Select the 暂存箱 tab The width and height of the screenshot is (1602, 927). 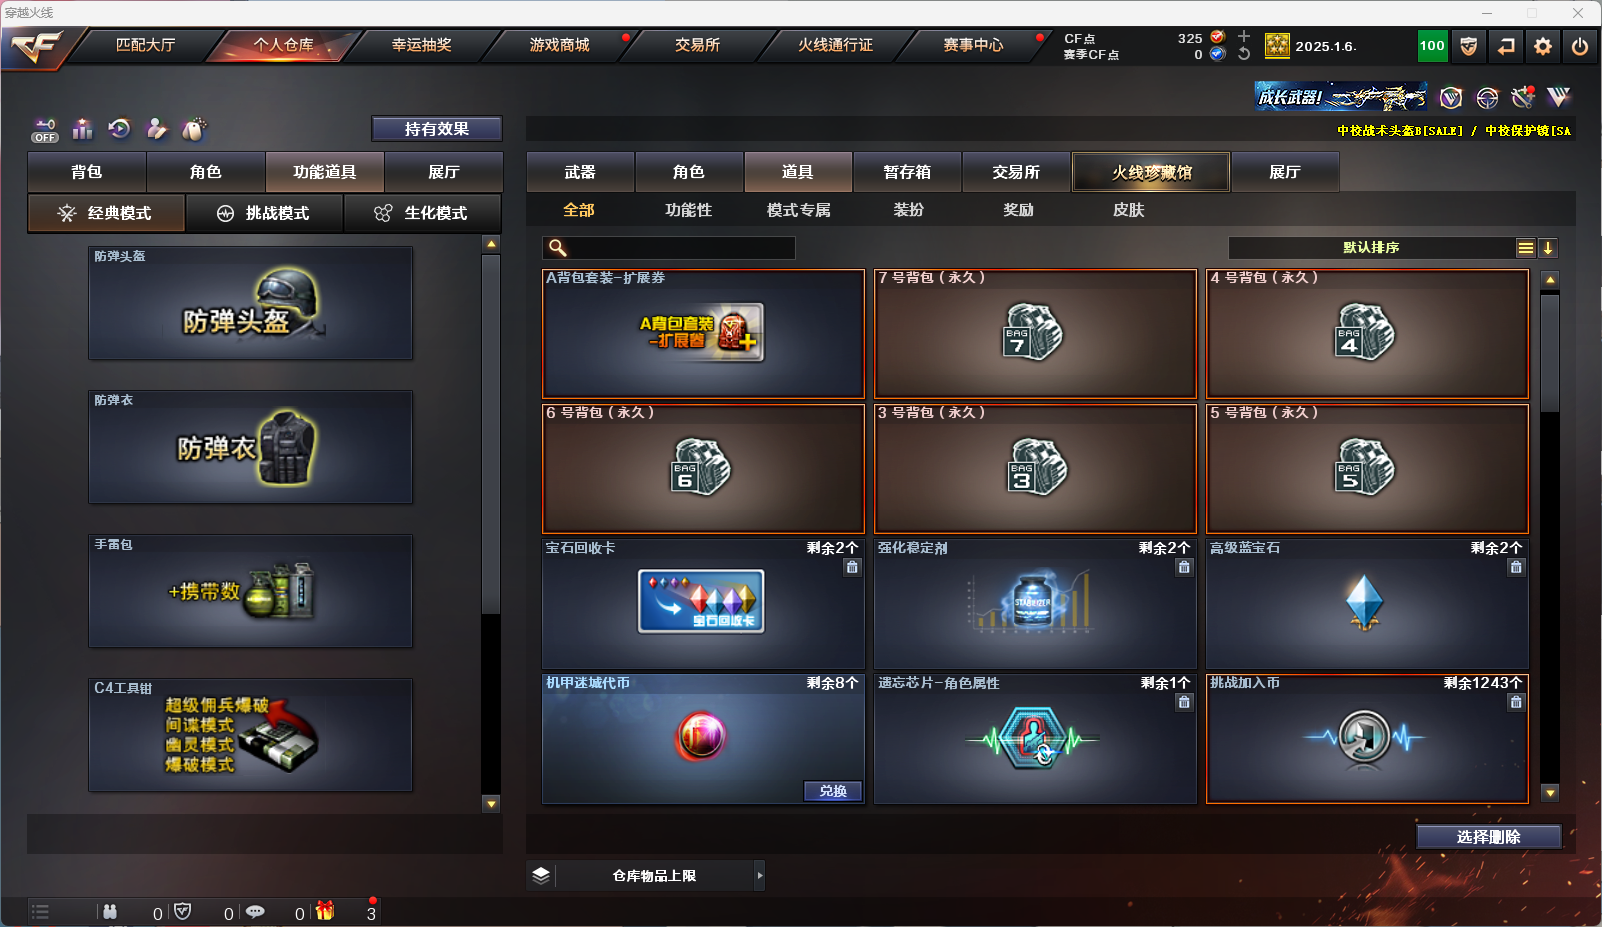point(907,172)
